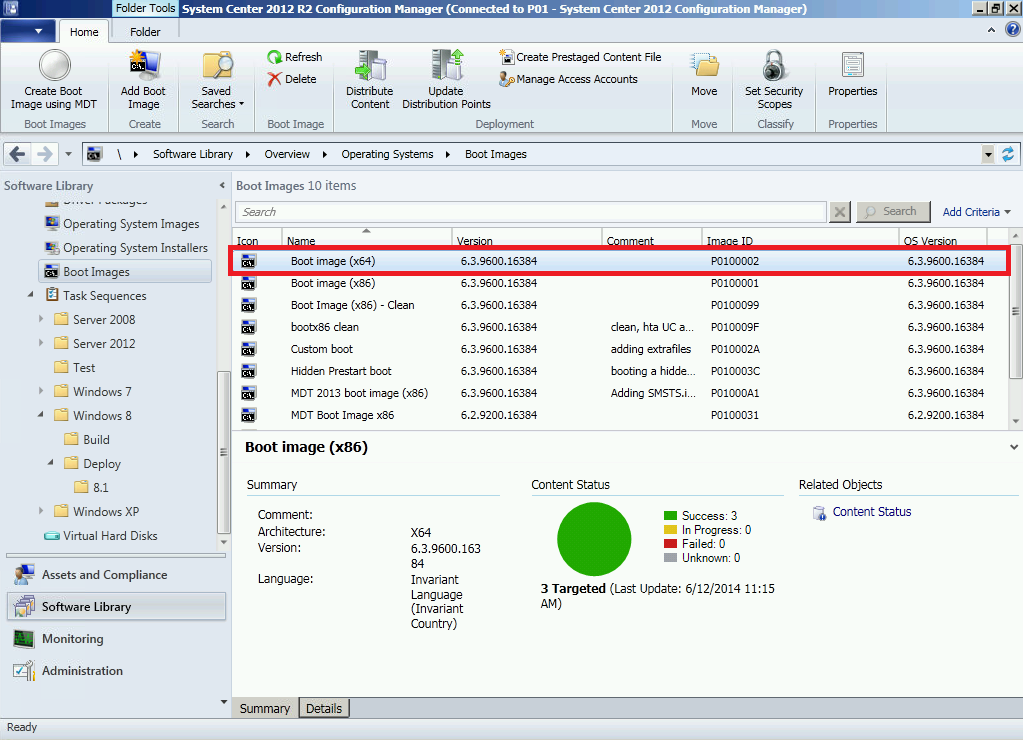
Task: Switch to Details tab at bottom
Action: [324, 709]
